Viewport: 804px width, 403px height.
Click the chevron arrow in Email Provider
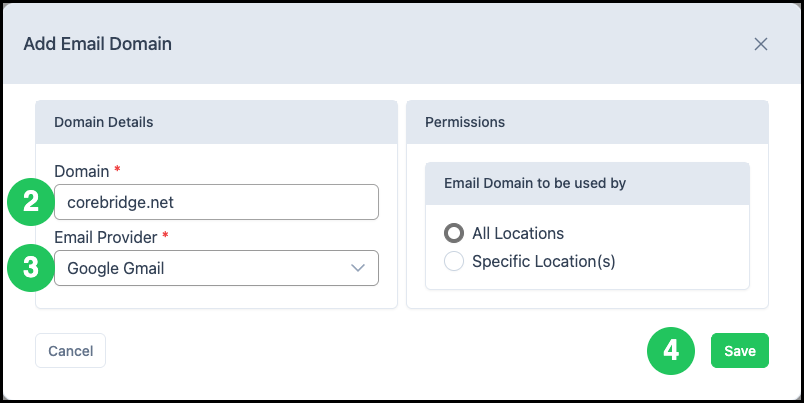(357, 268)
